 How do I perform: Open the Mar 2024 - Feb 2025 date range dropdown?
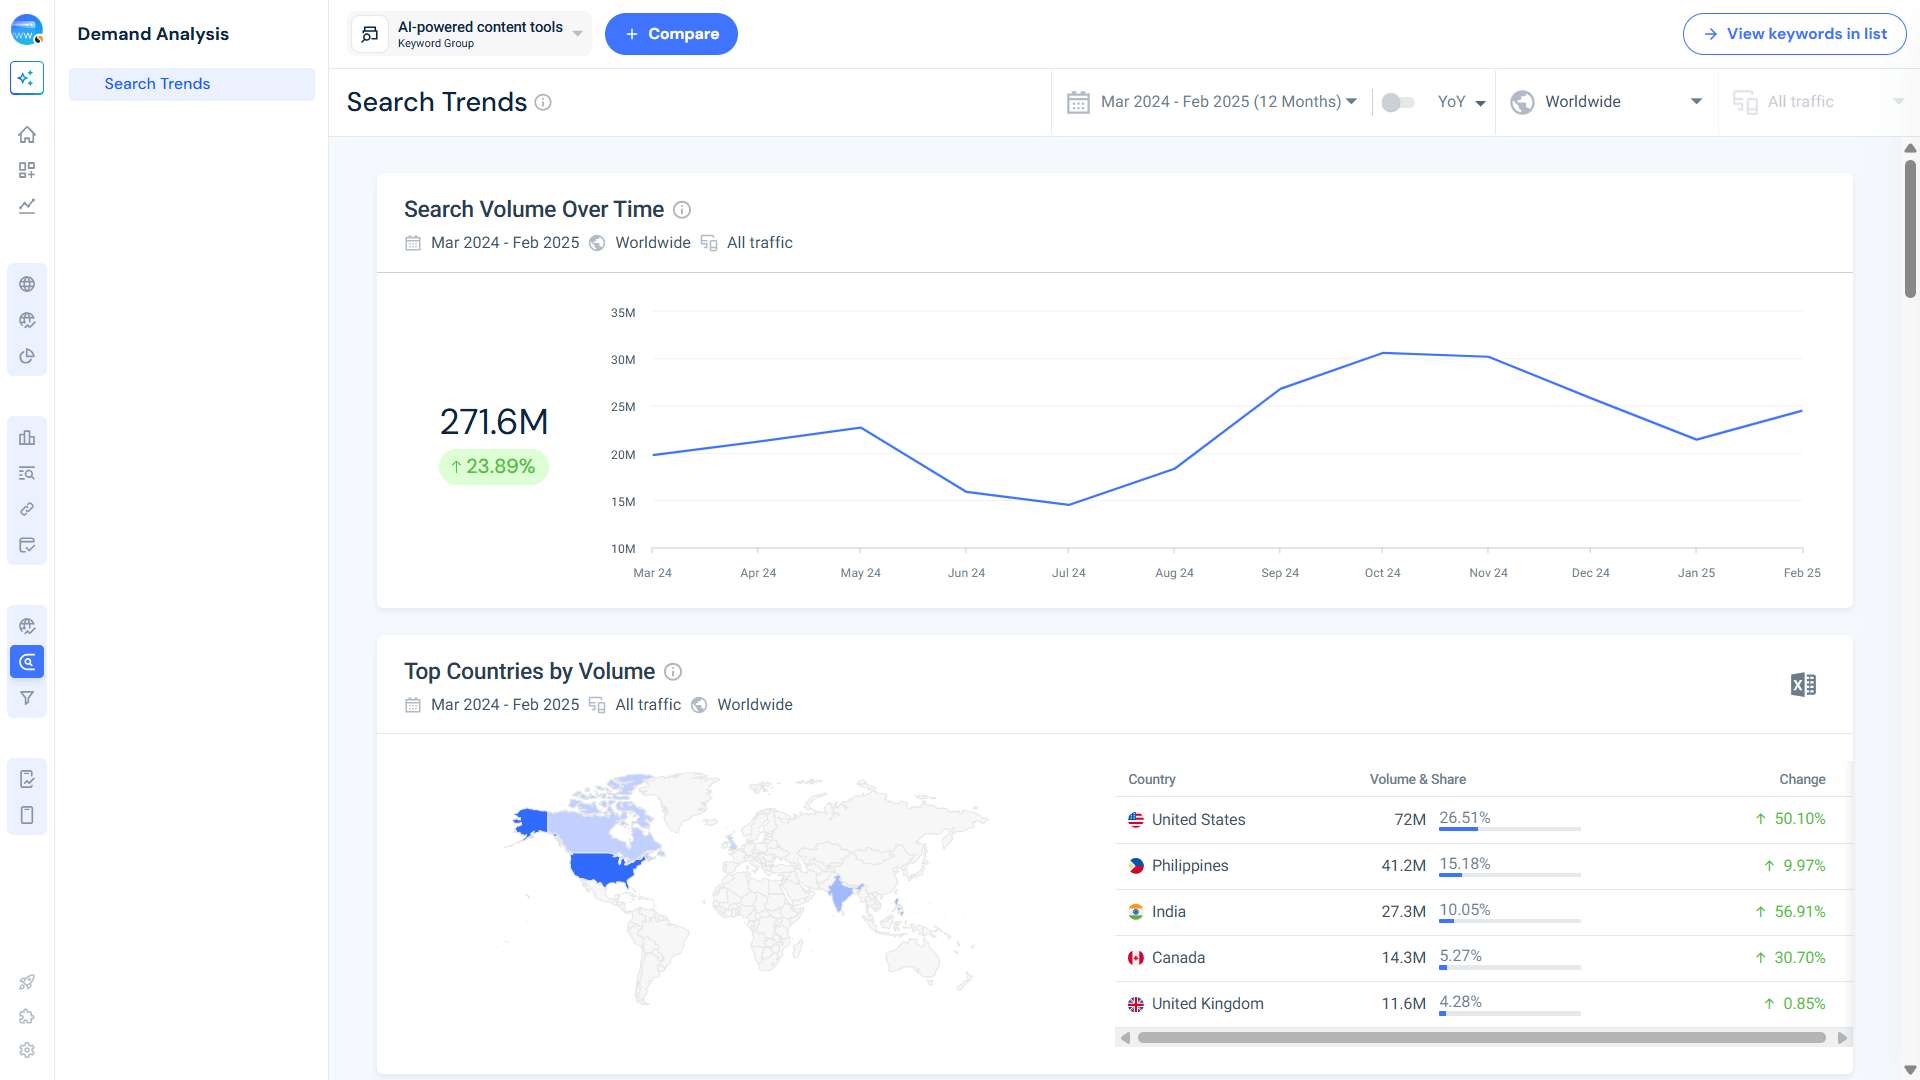coord(1213,101)
